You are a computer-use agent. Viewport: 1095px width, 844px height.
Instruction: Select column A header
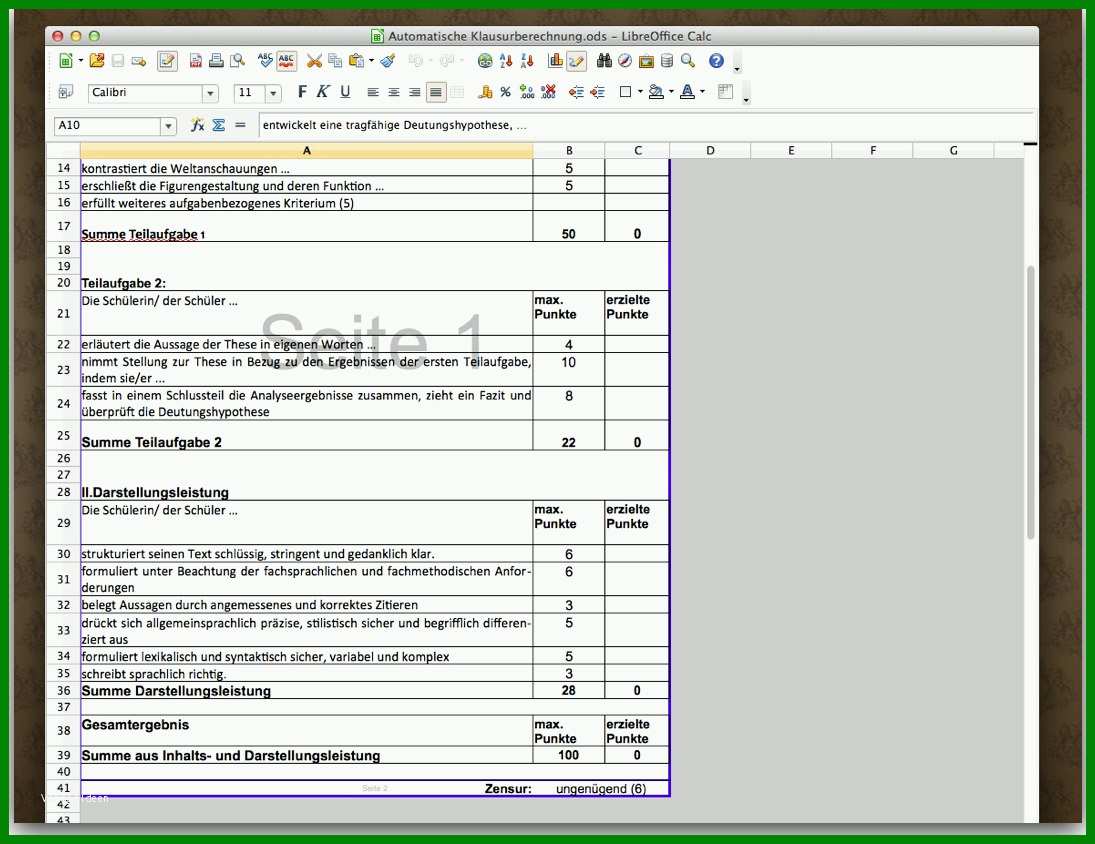[x=307, y=150]
